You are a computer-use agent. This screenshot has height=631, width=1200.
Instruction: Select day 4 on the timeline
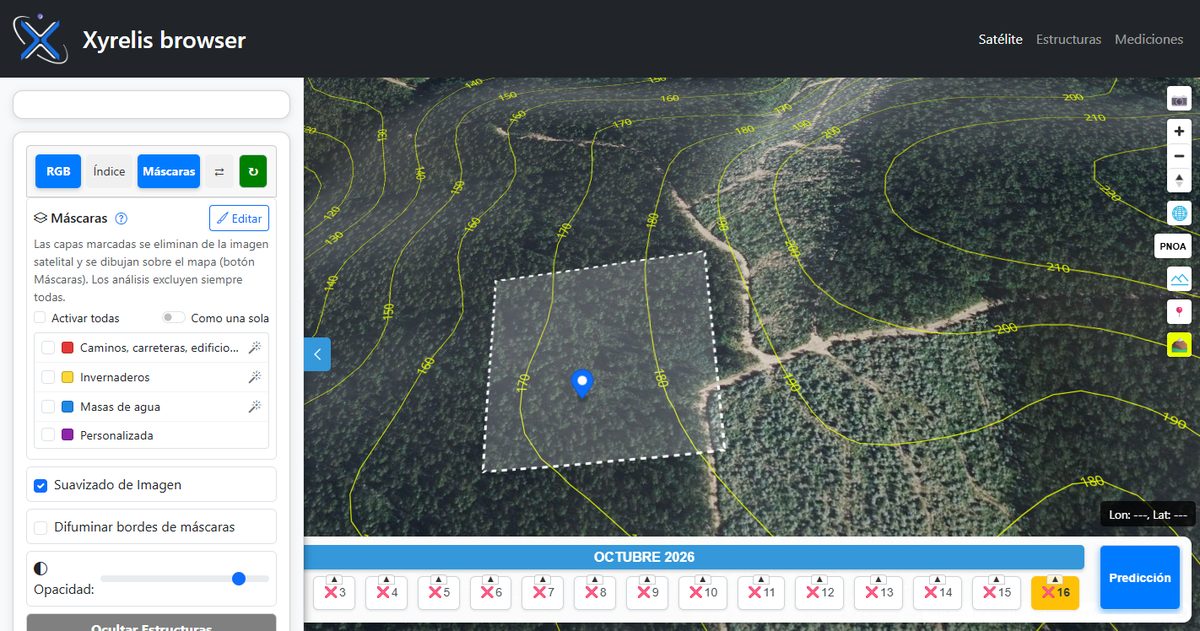tap(386, 592)
